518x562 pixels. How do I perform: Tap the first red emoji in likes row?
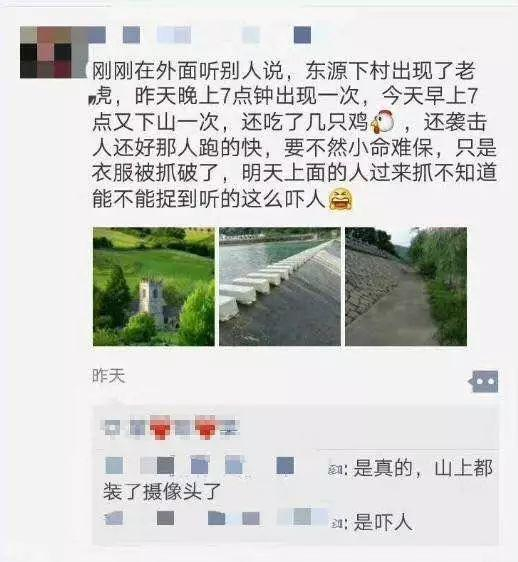[x=160, y=427]
